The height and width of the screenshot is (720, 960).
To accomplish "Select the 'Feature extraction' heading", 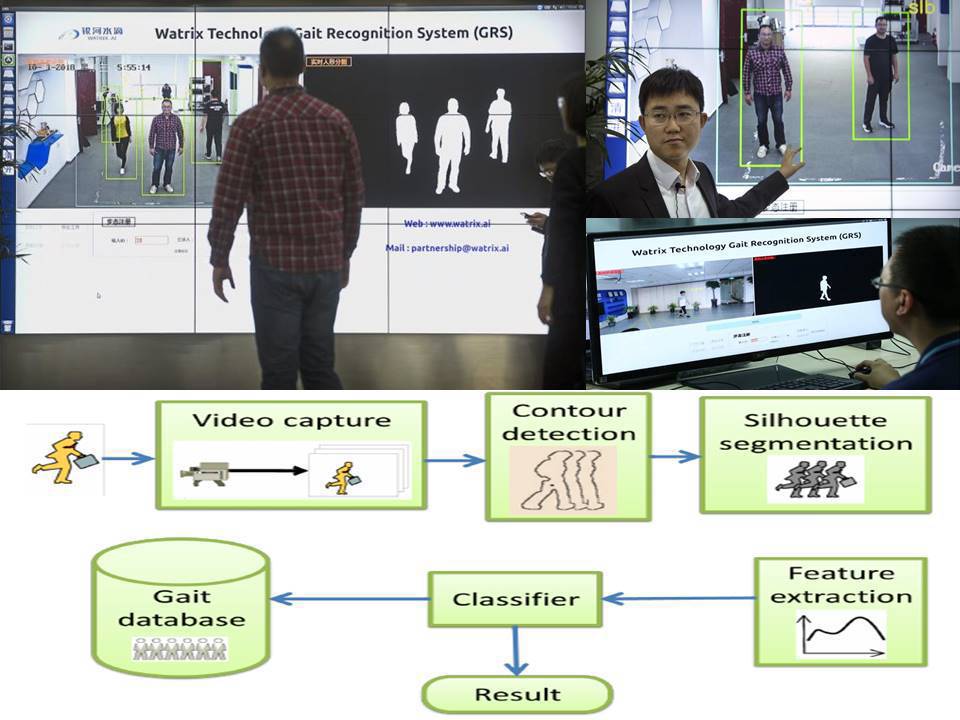I will point(841,585).
